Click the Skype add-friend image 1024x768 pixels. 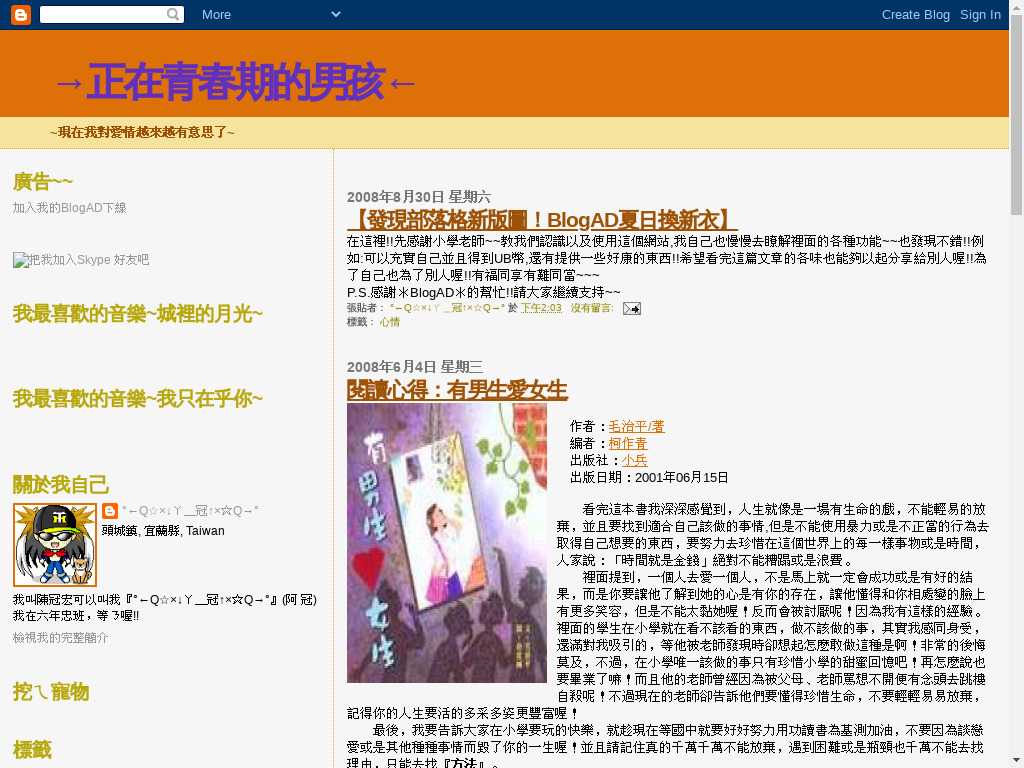81,260
